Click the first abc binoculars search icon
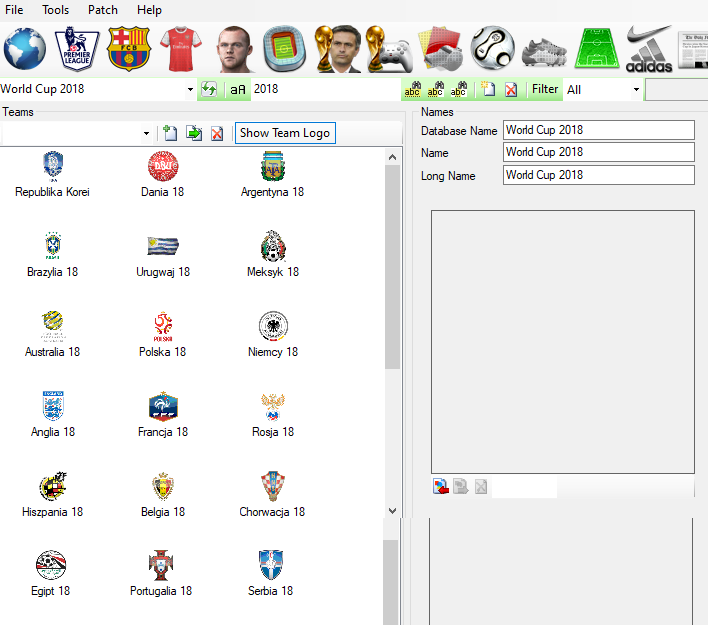The image size is (708, 625). tap(412, 89)
